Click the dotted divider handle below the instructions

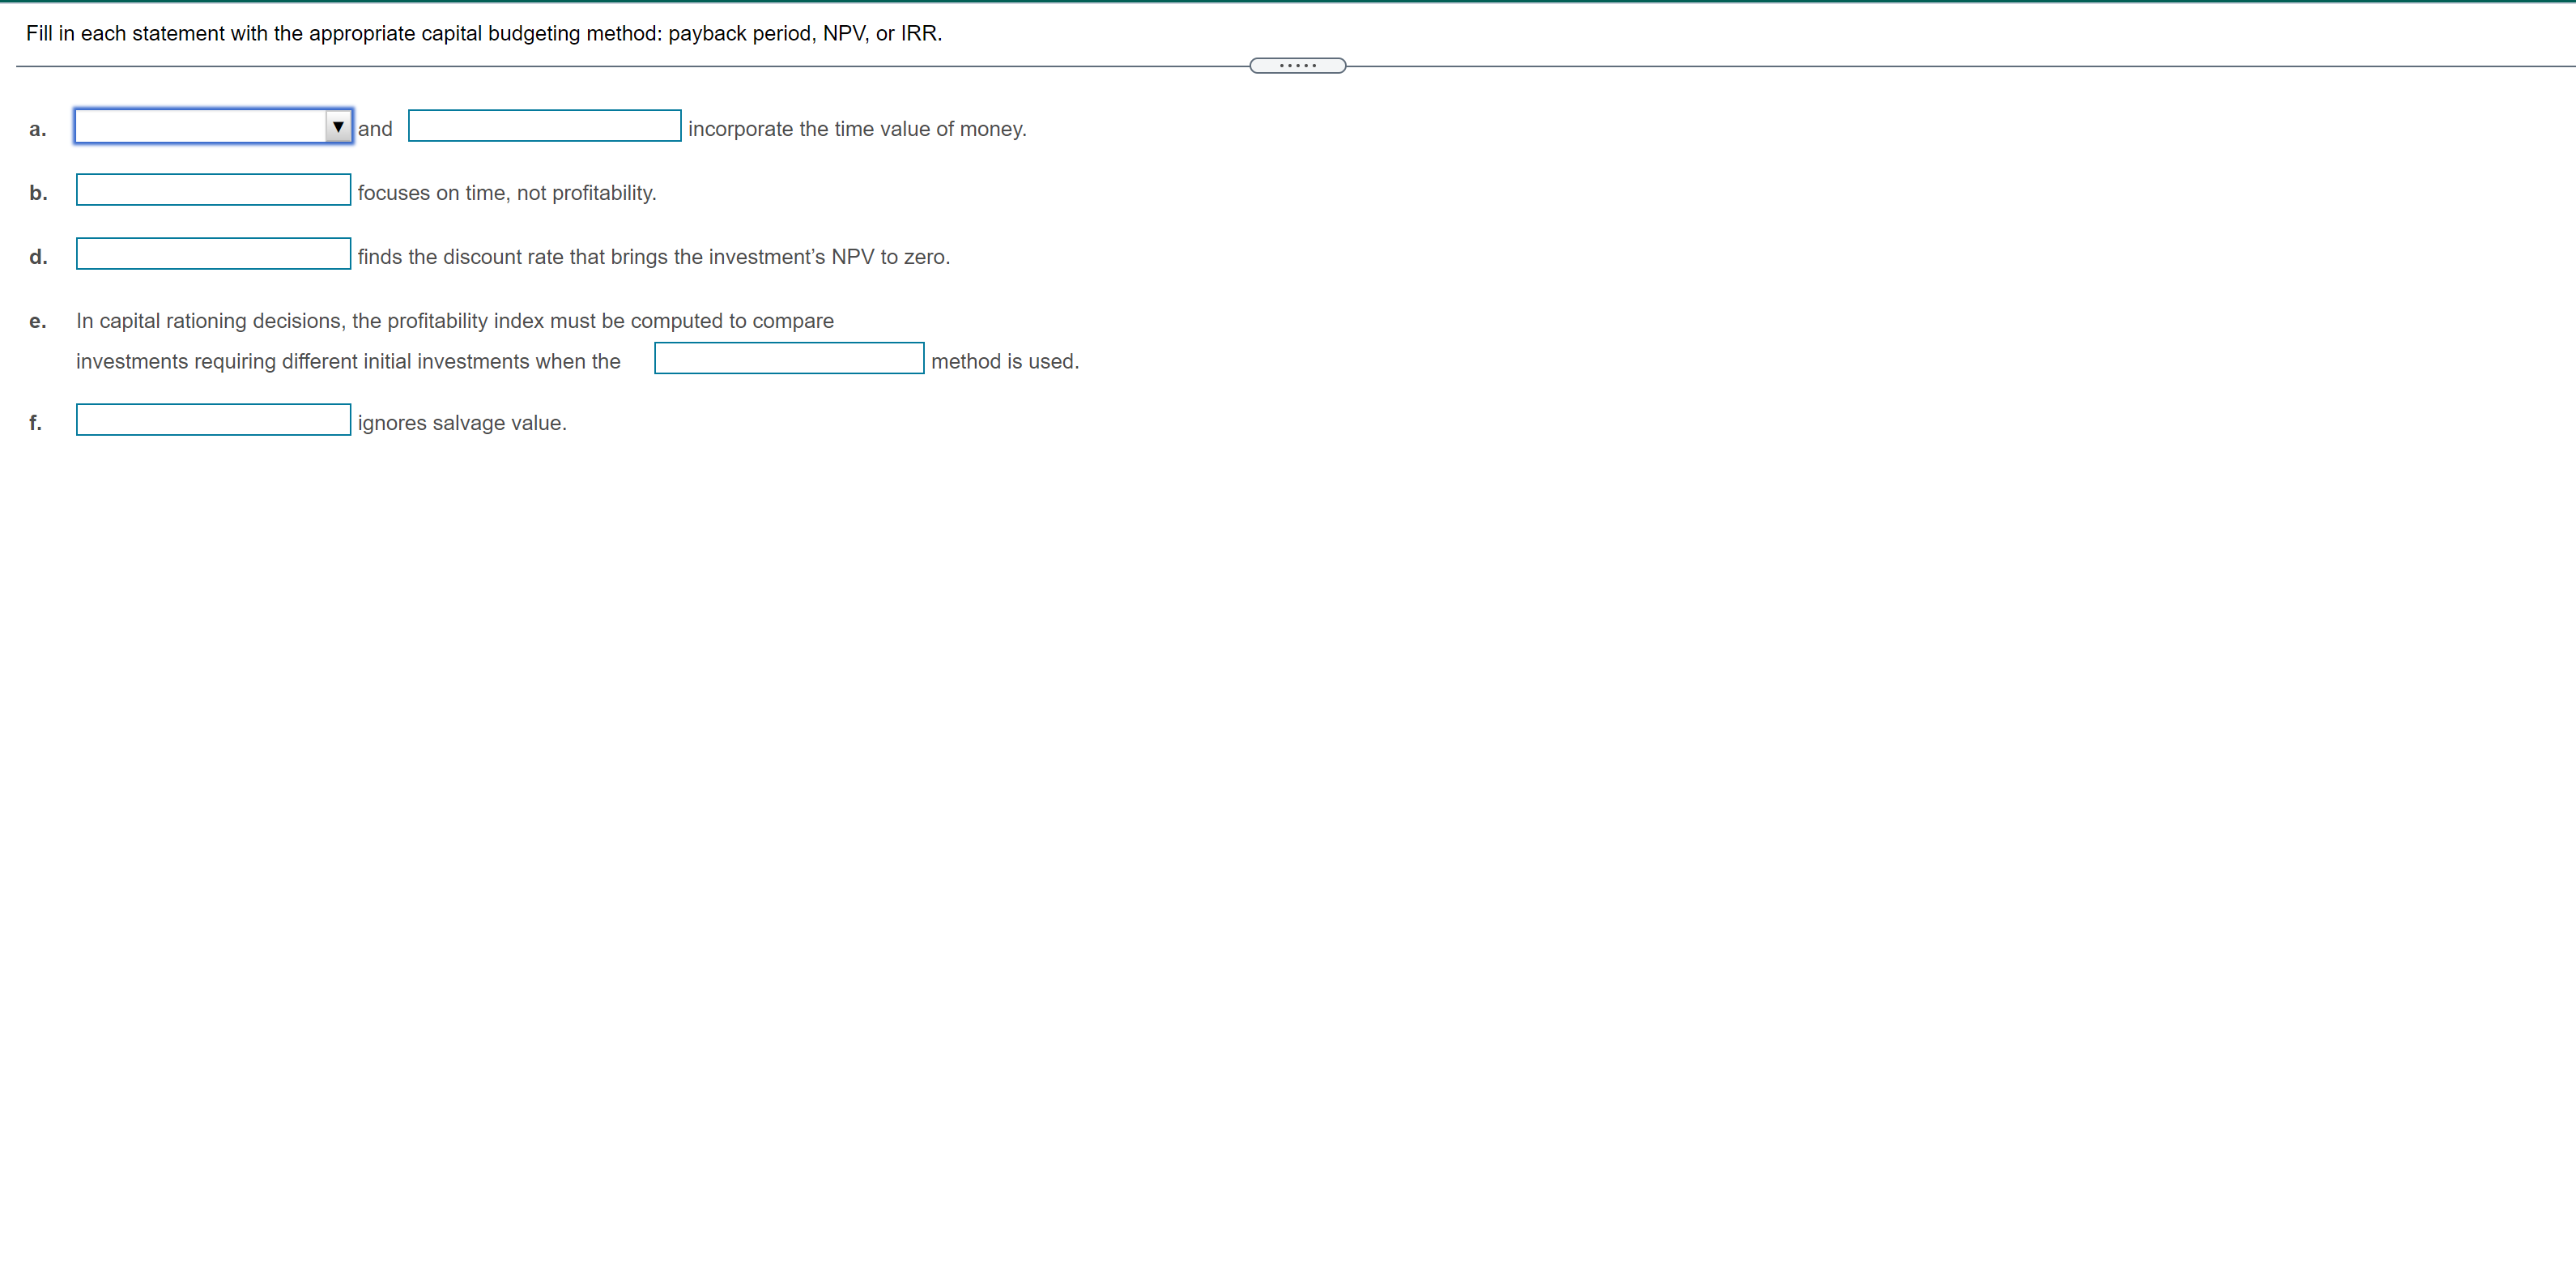tap(1297, 66)
